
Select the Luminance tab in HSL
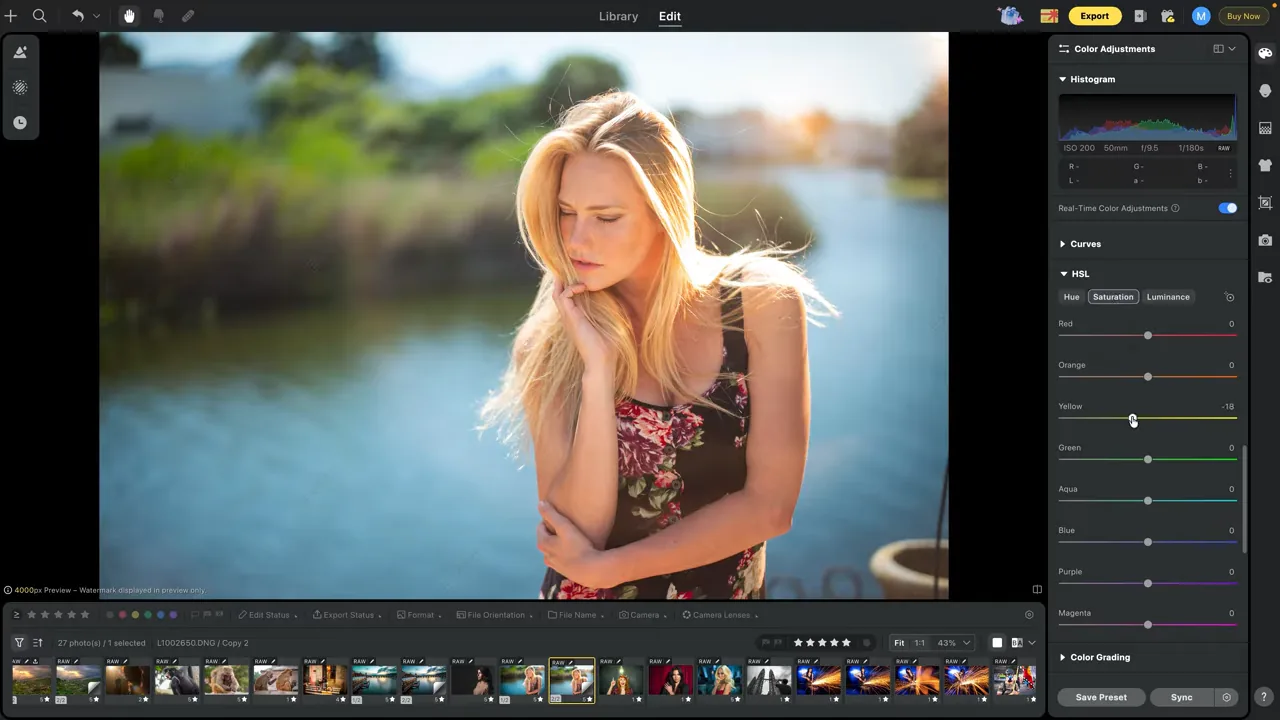pyautogui.click(x=1168, y=297)
